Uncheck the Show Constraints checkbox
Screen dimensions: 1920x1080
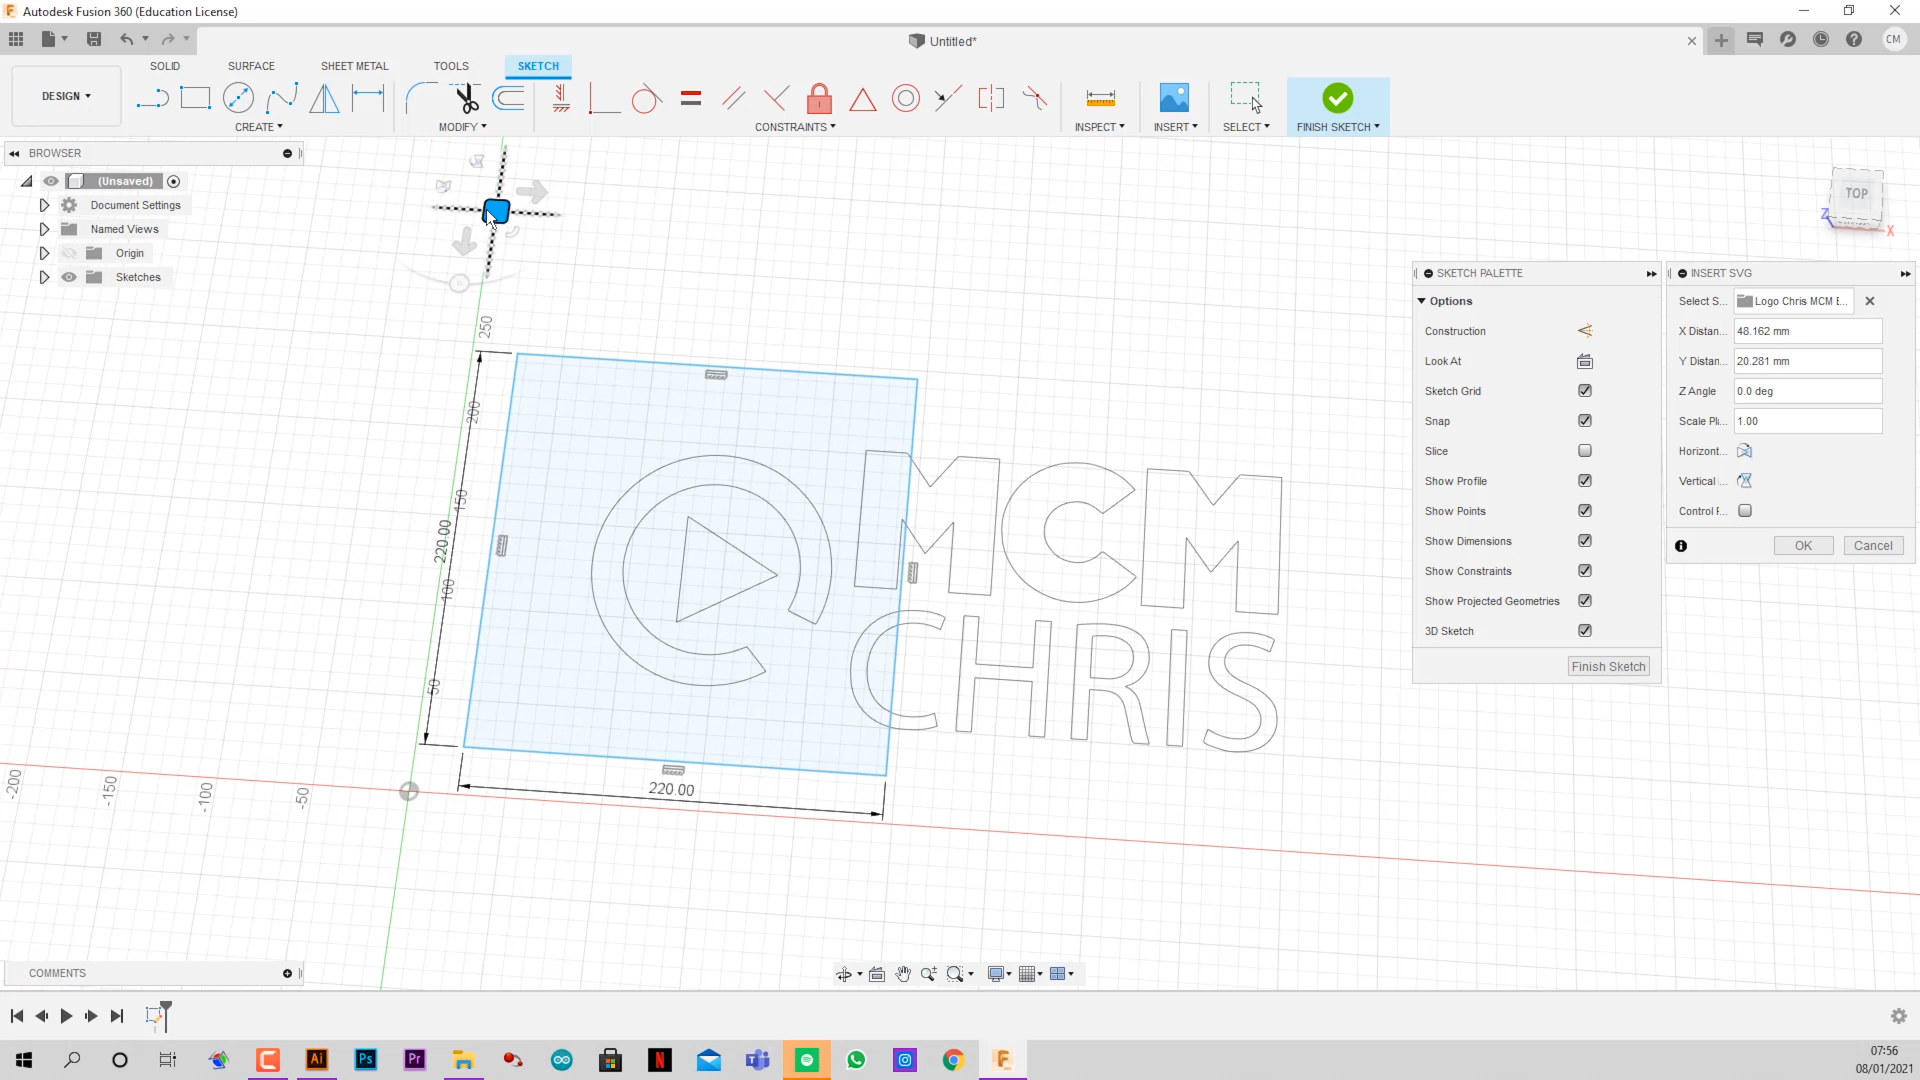[1585, 571]
